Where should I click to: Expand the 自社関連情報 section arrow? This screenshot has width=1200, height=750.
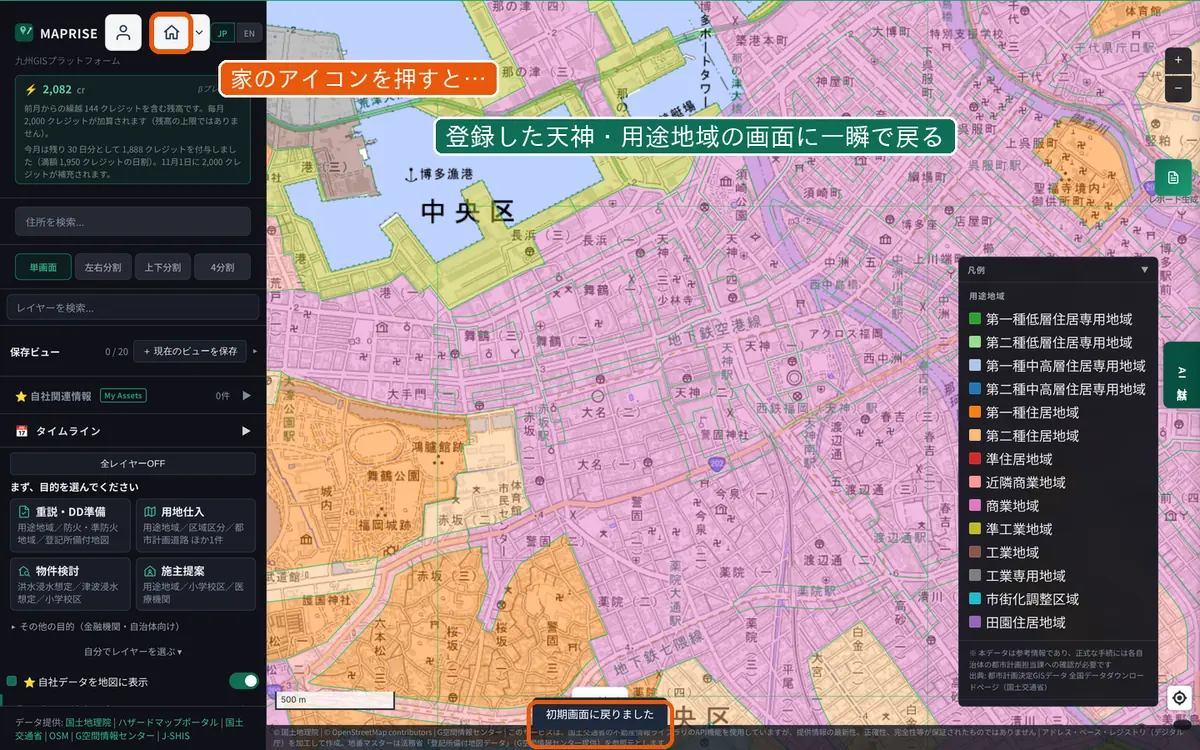246,396
